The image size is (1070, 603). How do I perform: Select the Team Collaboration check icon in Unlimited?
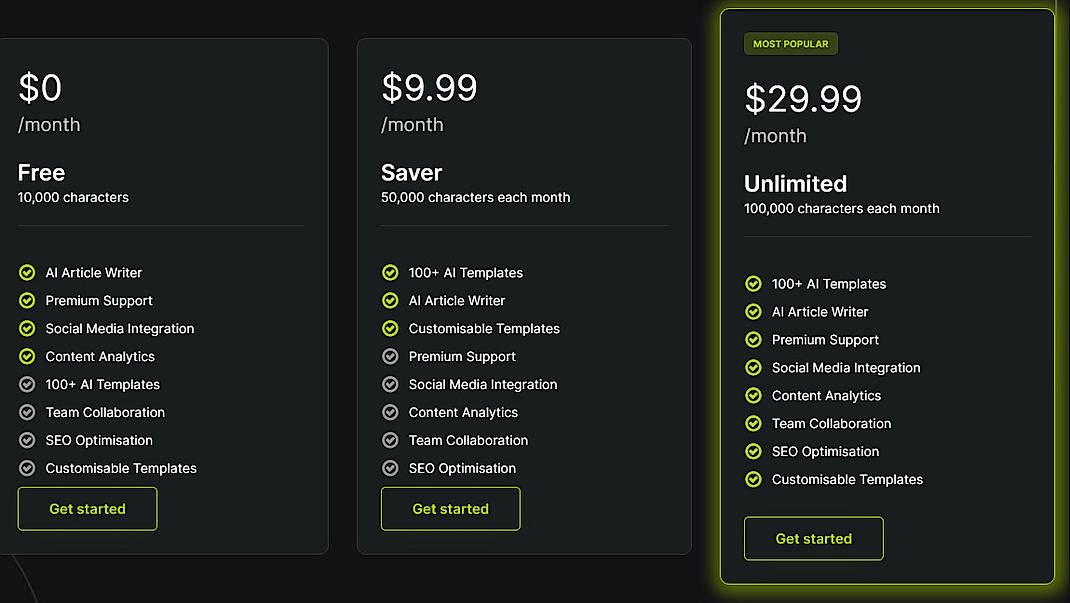[x=753, y=423]
